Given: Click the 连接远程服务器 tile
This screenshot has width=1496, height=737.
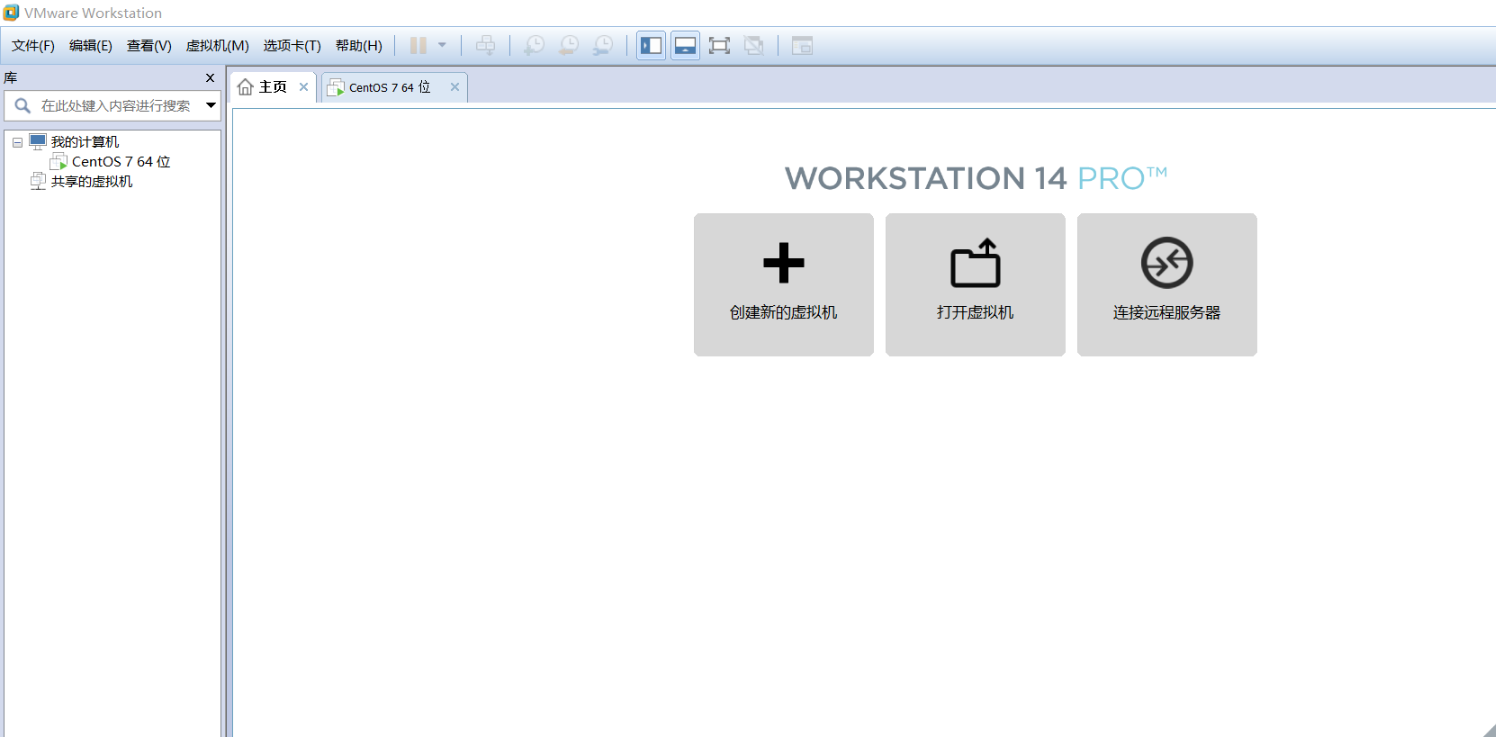Looking at the screenshot, I should point(1167,285).
